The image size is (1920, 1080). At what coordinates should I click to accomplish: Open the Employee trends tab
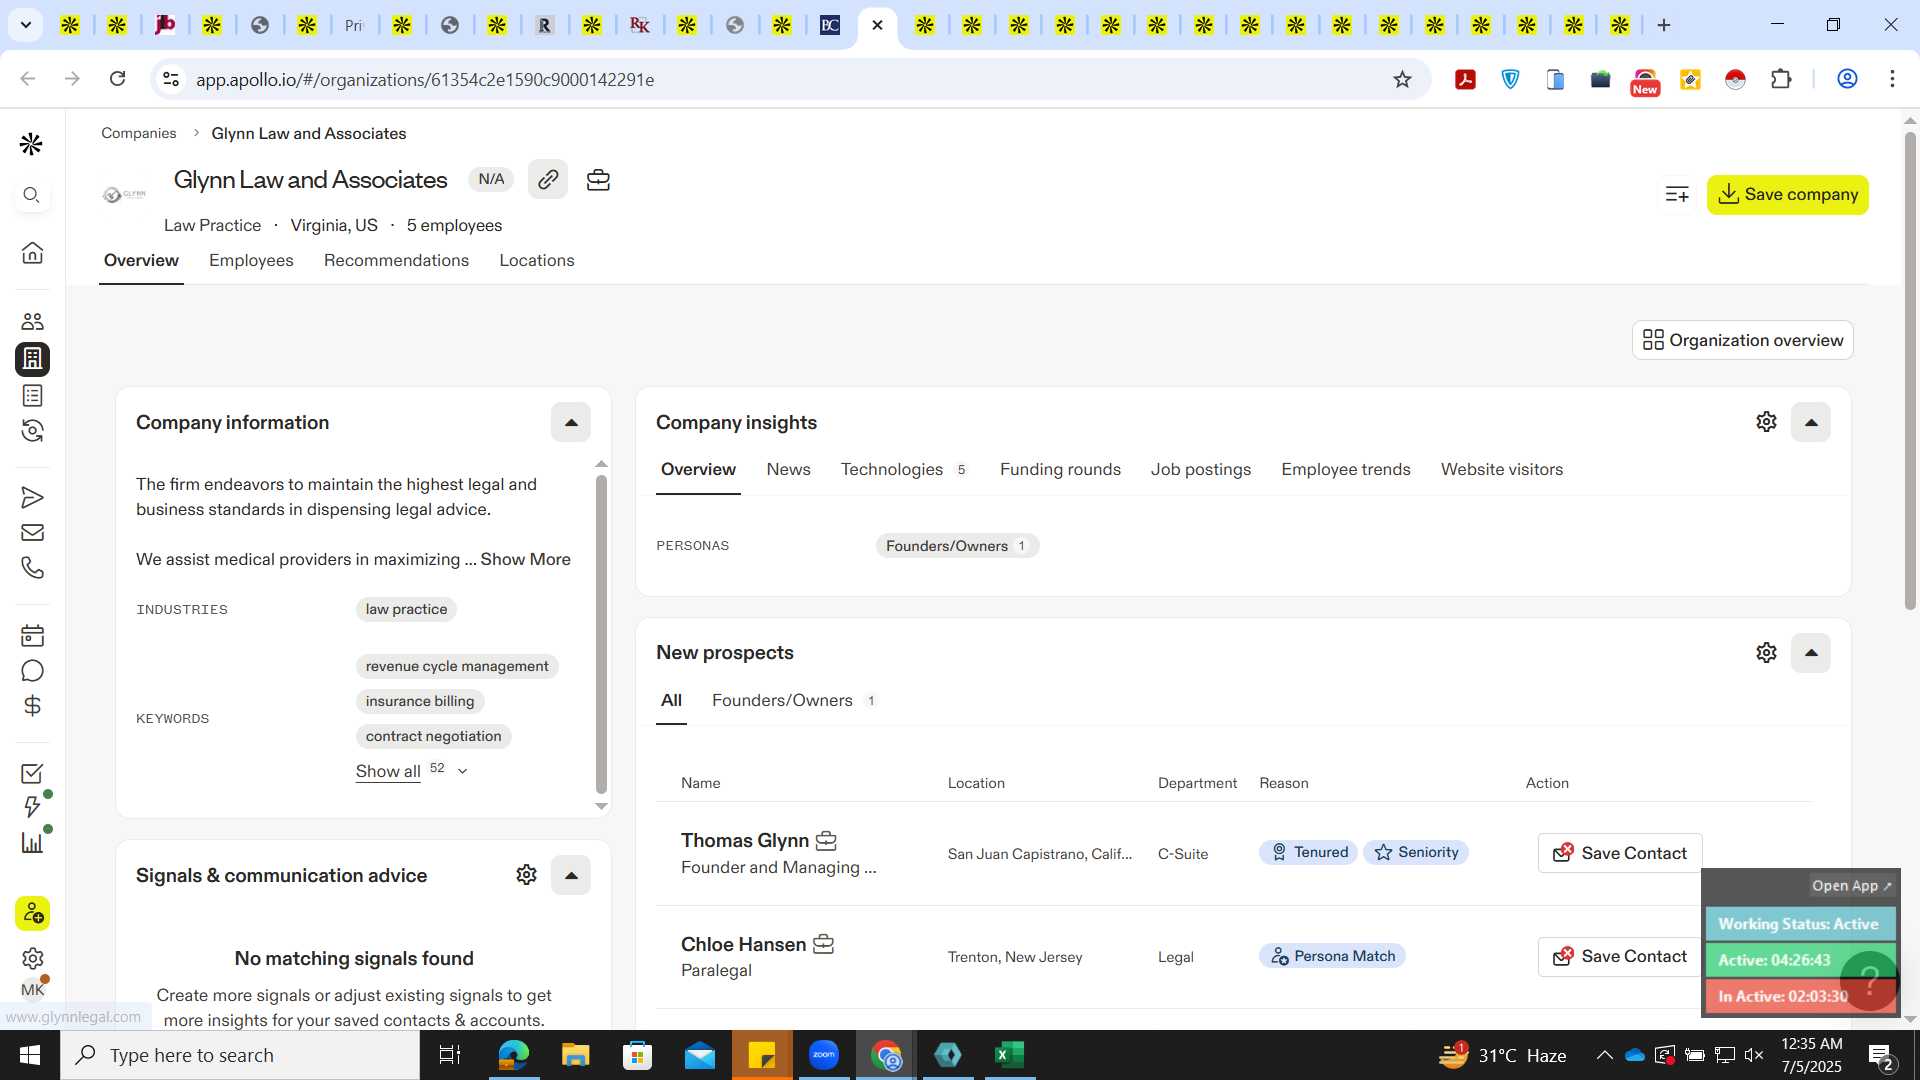point(1346,469)
